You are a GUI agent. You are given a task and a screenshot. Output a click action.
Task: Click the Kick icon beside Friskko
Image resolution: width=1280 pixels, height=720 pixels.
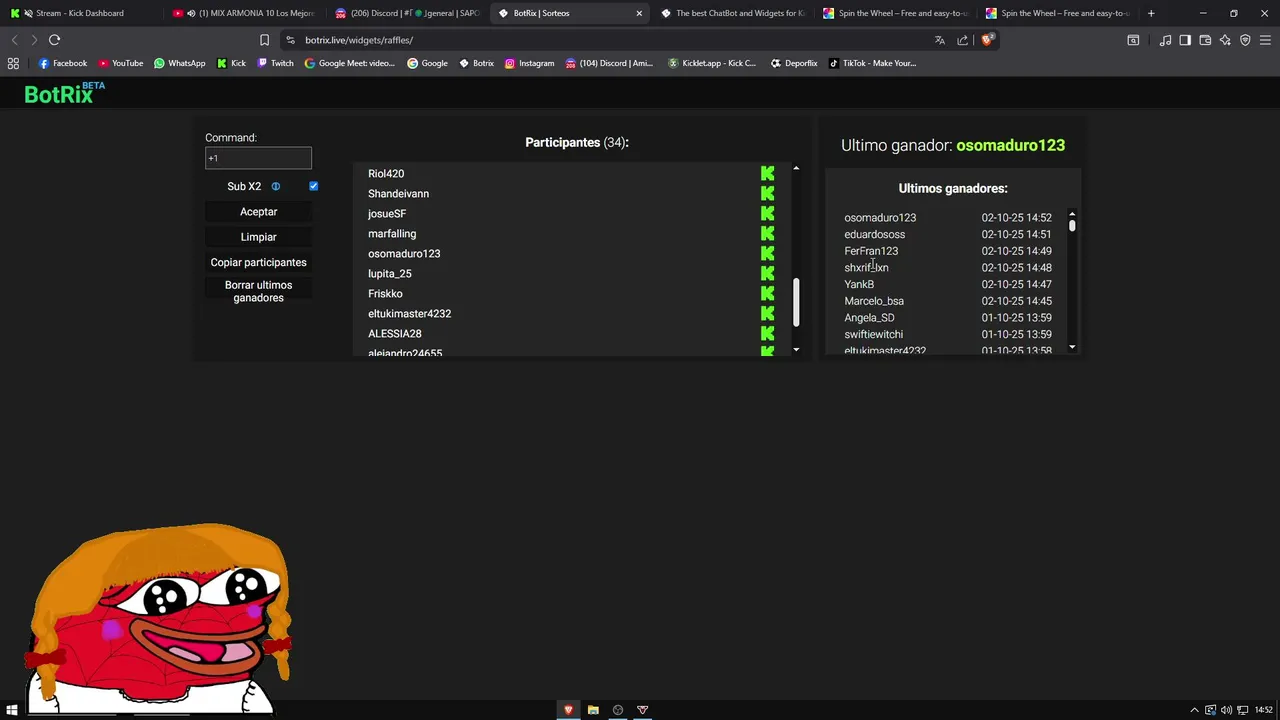(767, 294)
